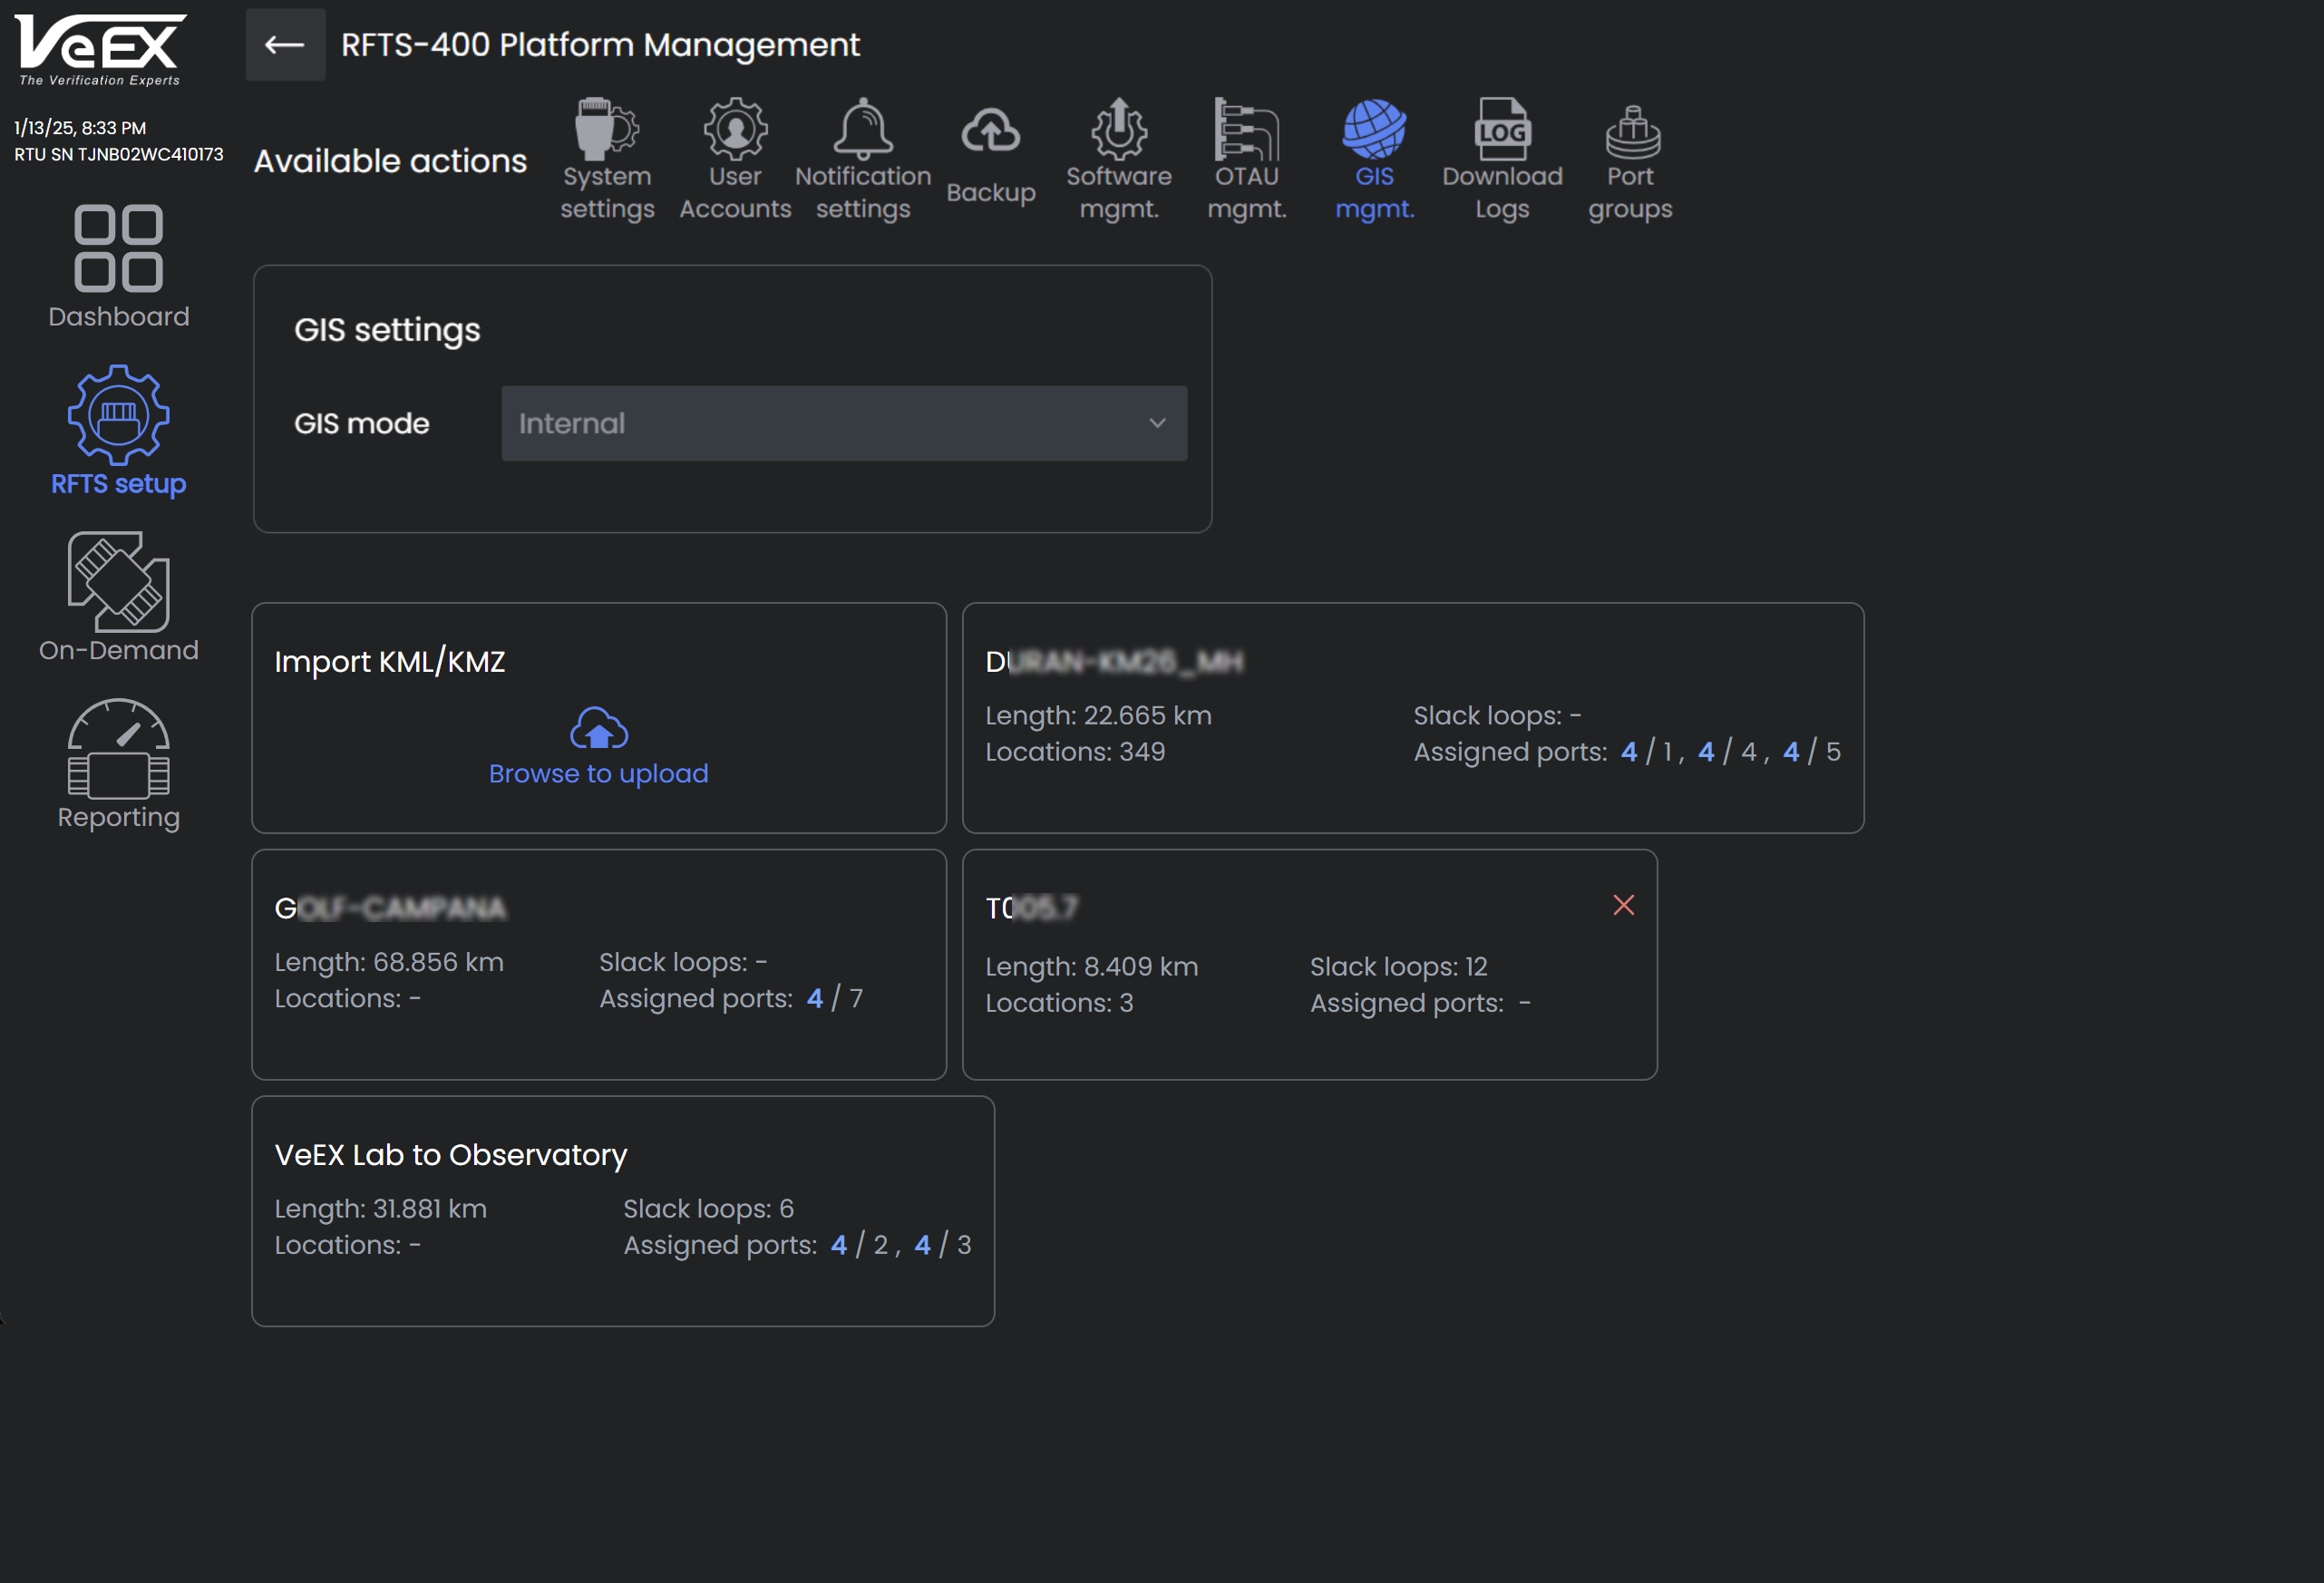Screen dimensions: 2324x1583
Task: Open Software mgmt. icon
Action: pos(1118,130)
